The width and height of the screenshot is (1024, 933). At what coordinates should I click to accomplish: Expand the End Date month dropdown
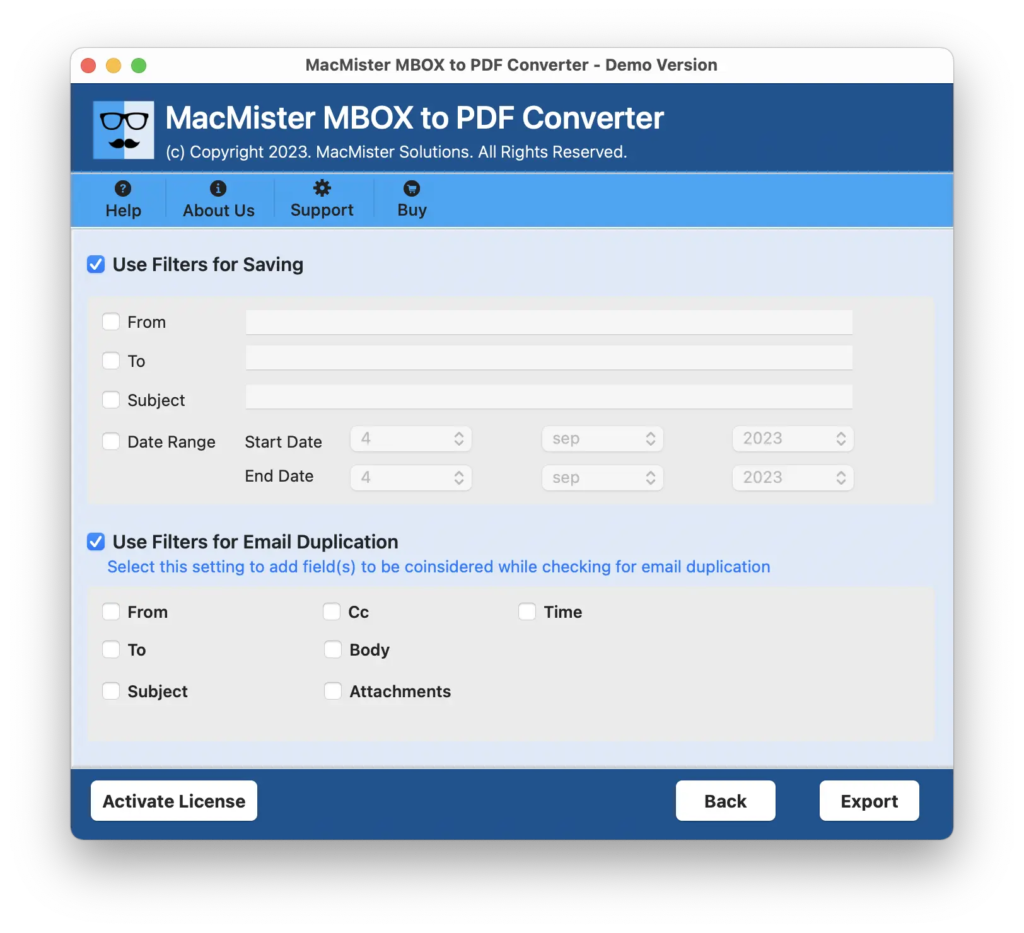(x=602, y=478)
